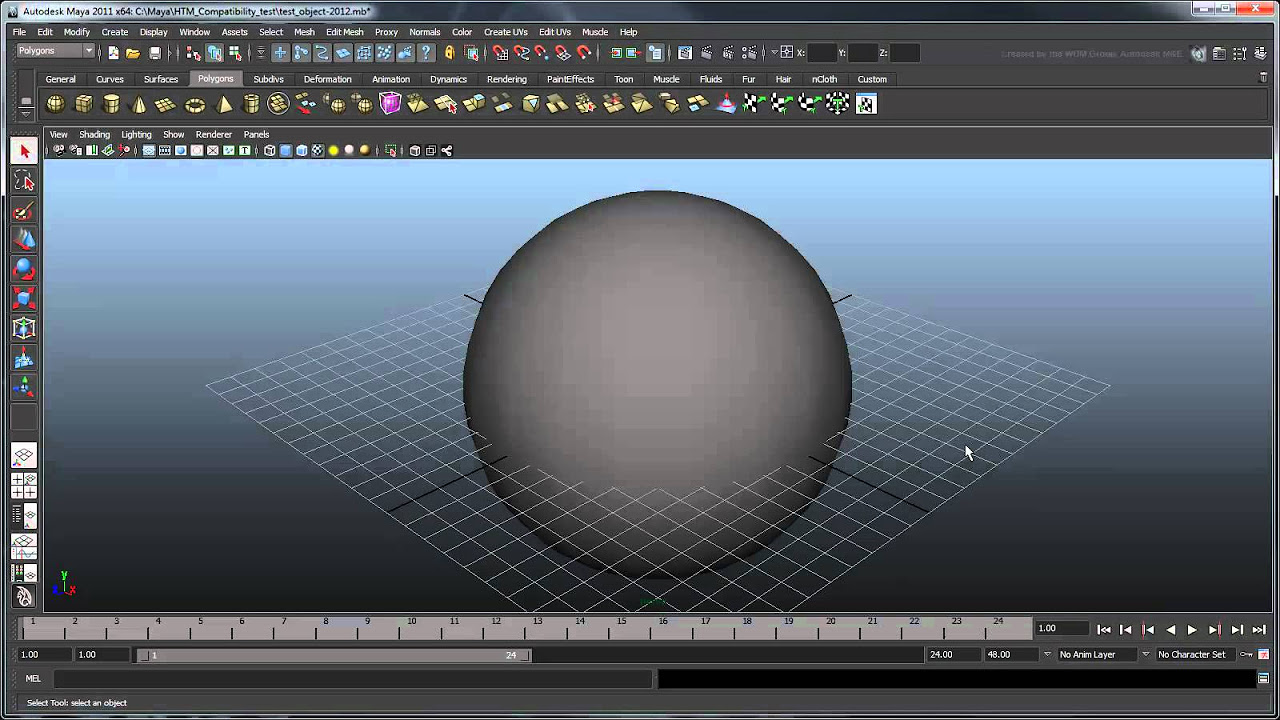1280x720 pixels.
Task: Open the Create menu
Action: coord(114,32)
